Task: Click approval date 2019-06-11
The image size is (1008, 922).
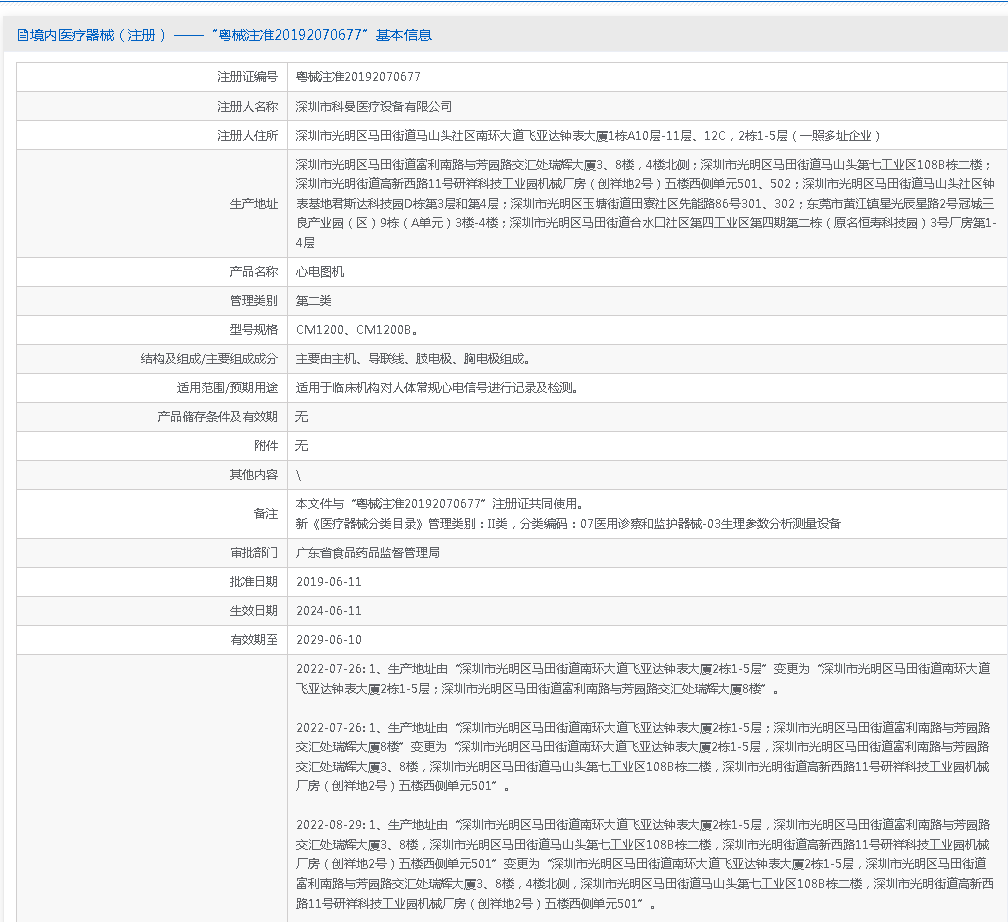Action: [x=329, y=582]
